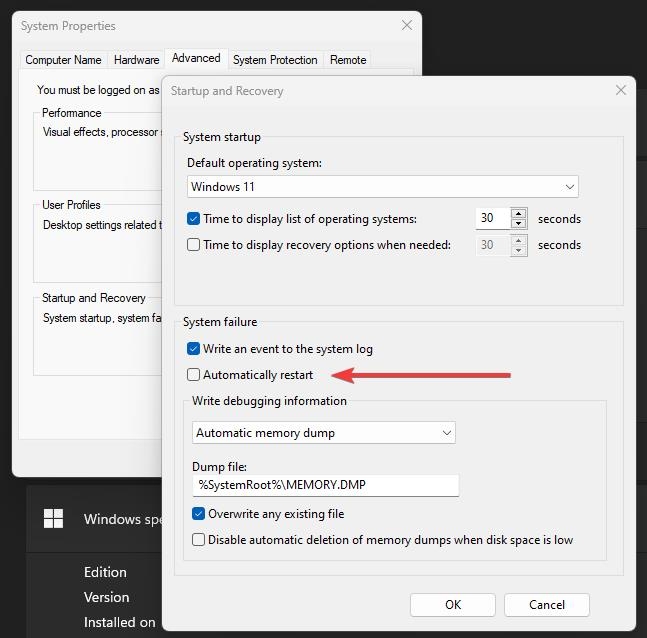The width and height of the screenshot is (647, 638).
Task: Uncheck Overwrite any existing file
Action: (198, 514)
